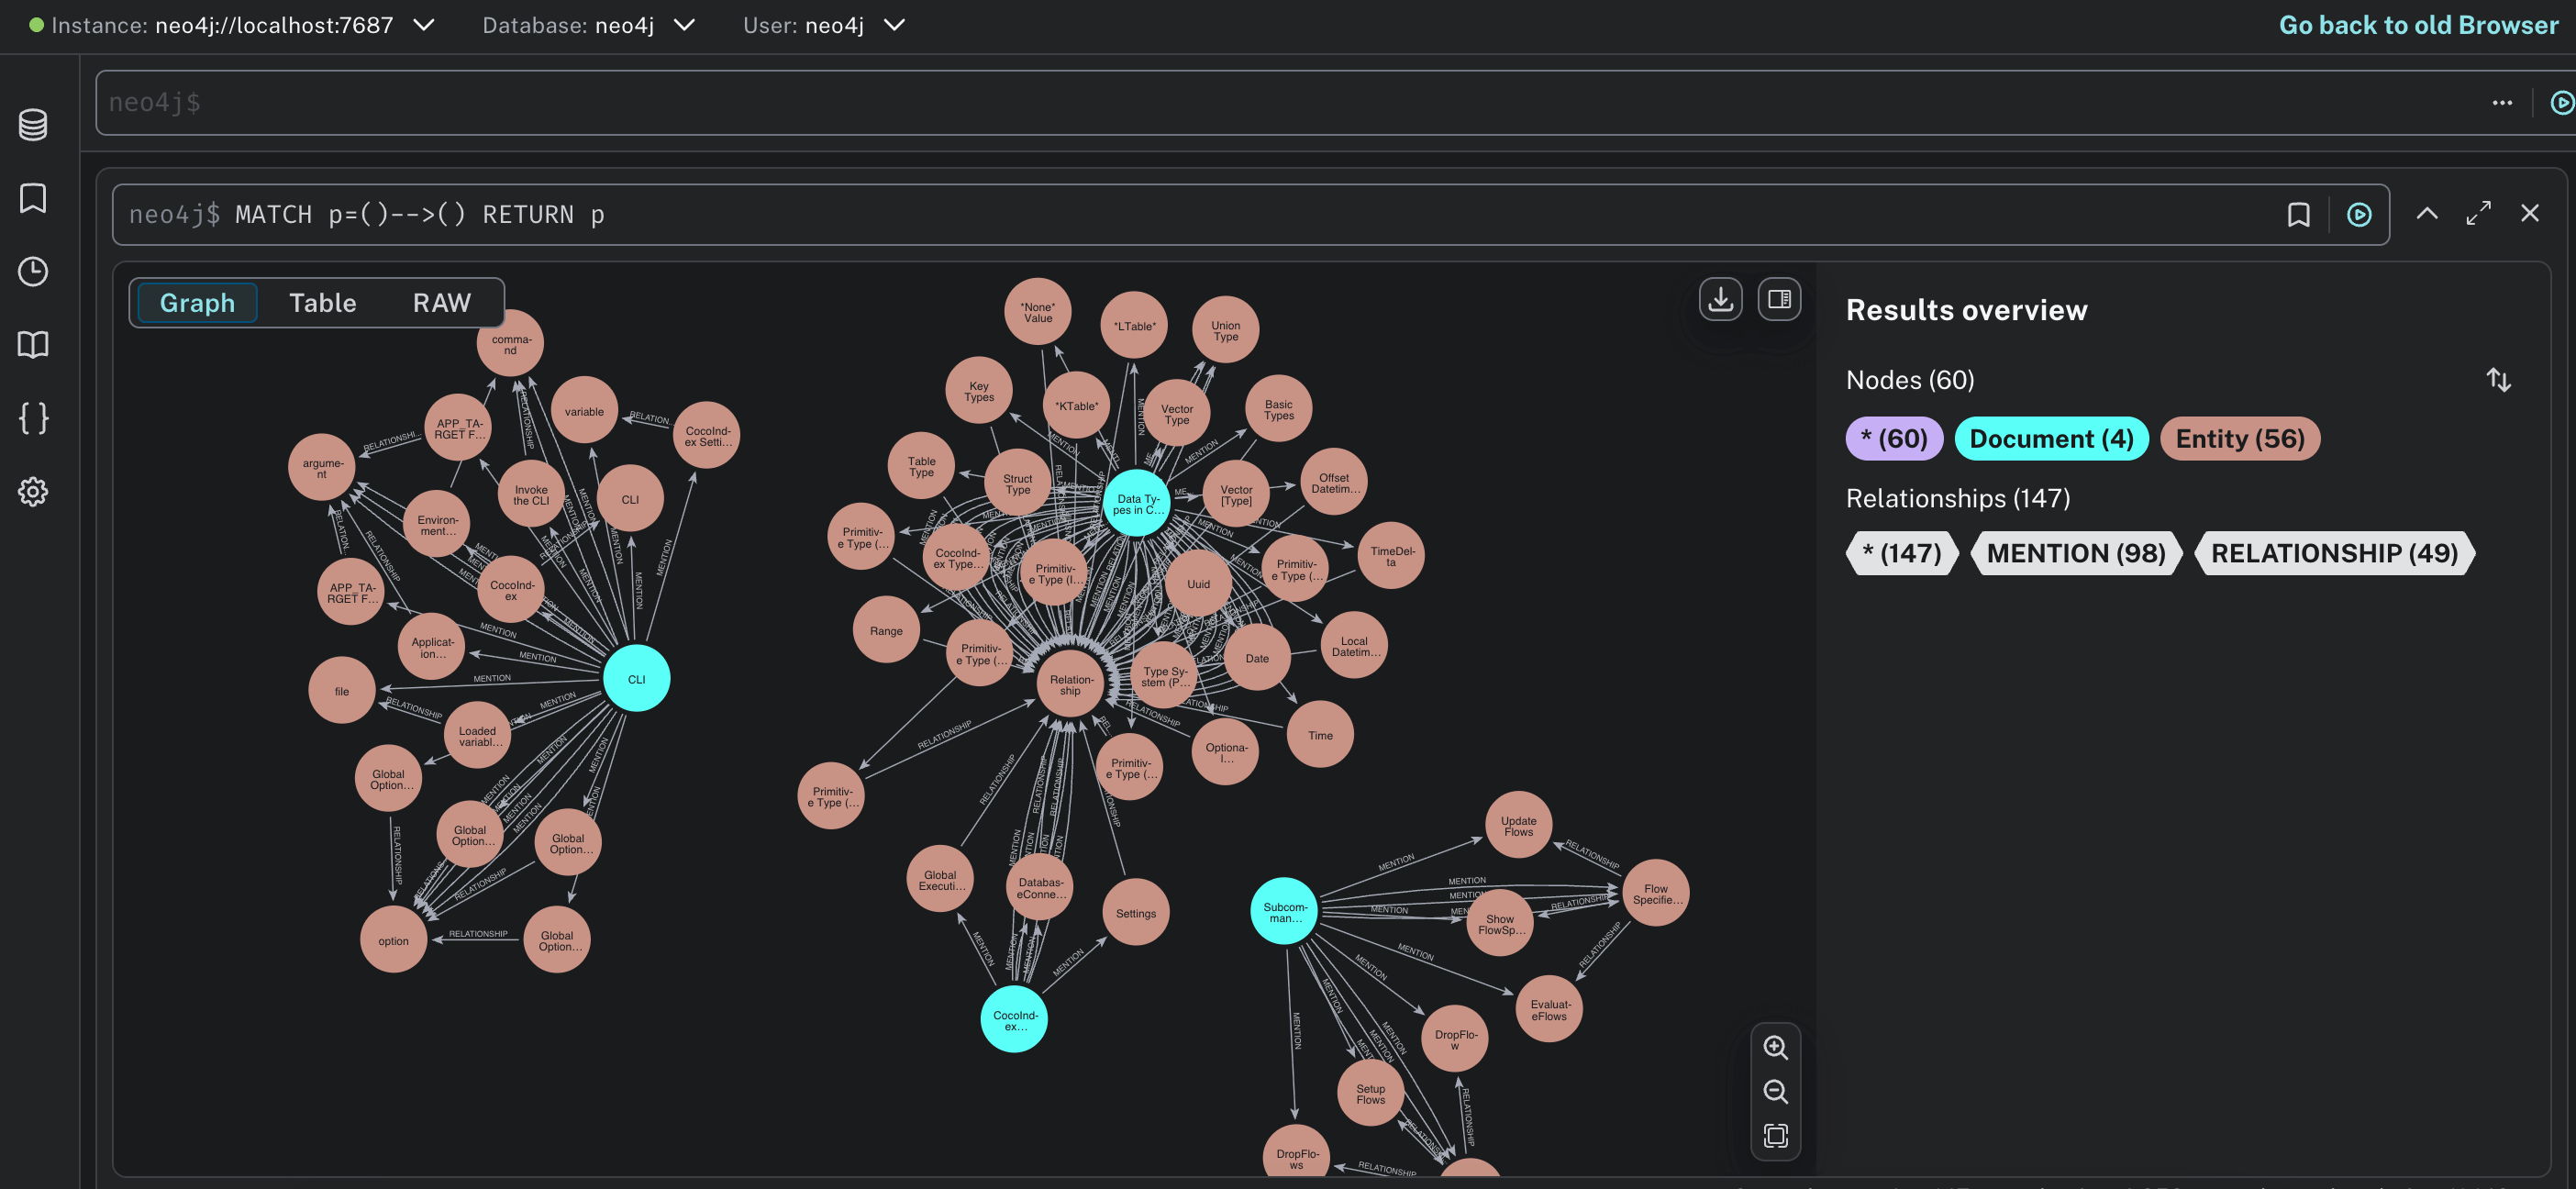This screenshot has width=2576, height=1189.
Task: Open the Parameters panel sidebar icon
Action: [x=33, y=418]
